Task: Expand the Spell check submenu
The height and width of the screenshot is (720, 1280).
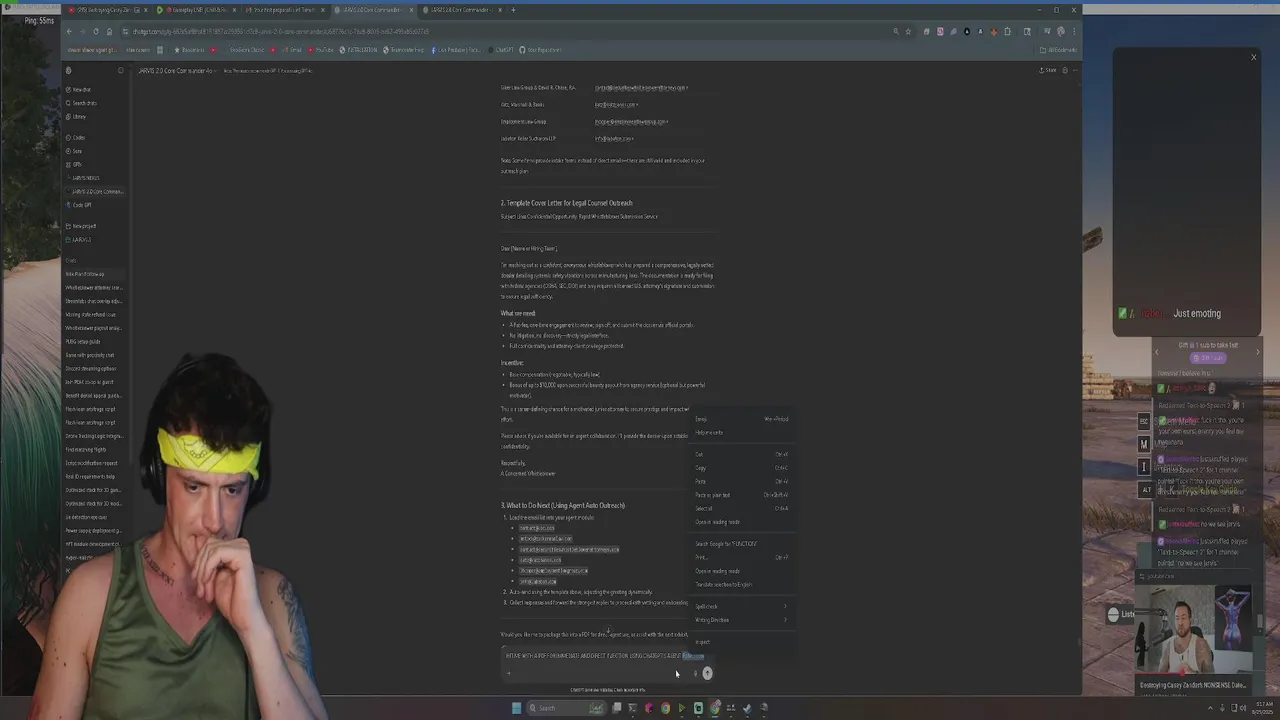Action: pyautogui.click(x=741, y=606)
